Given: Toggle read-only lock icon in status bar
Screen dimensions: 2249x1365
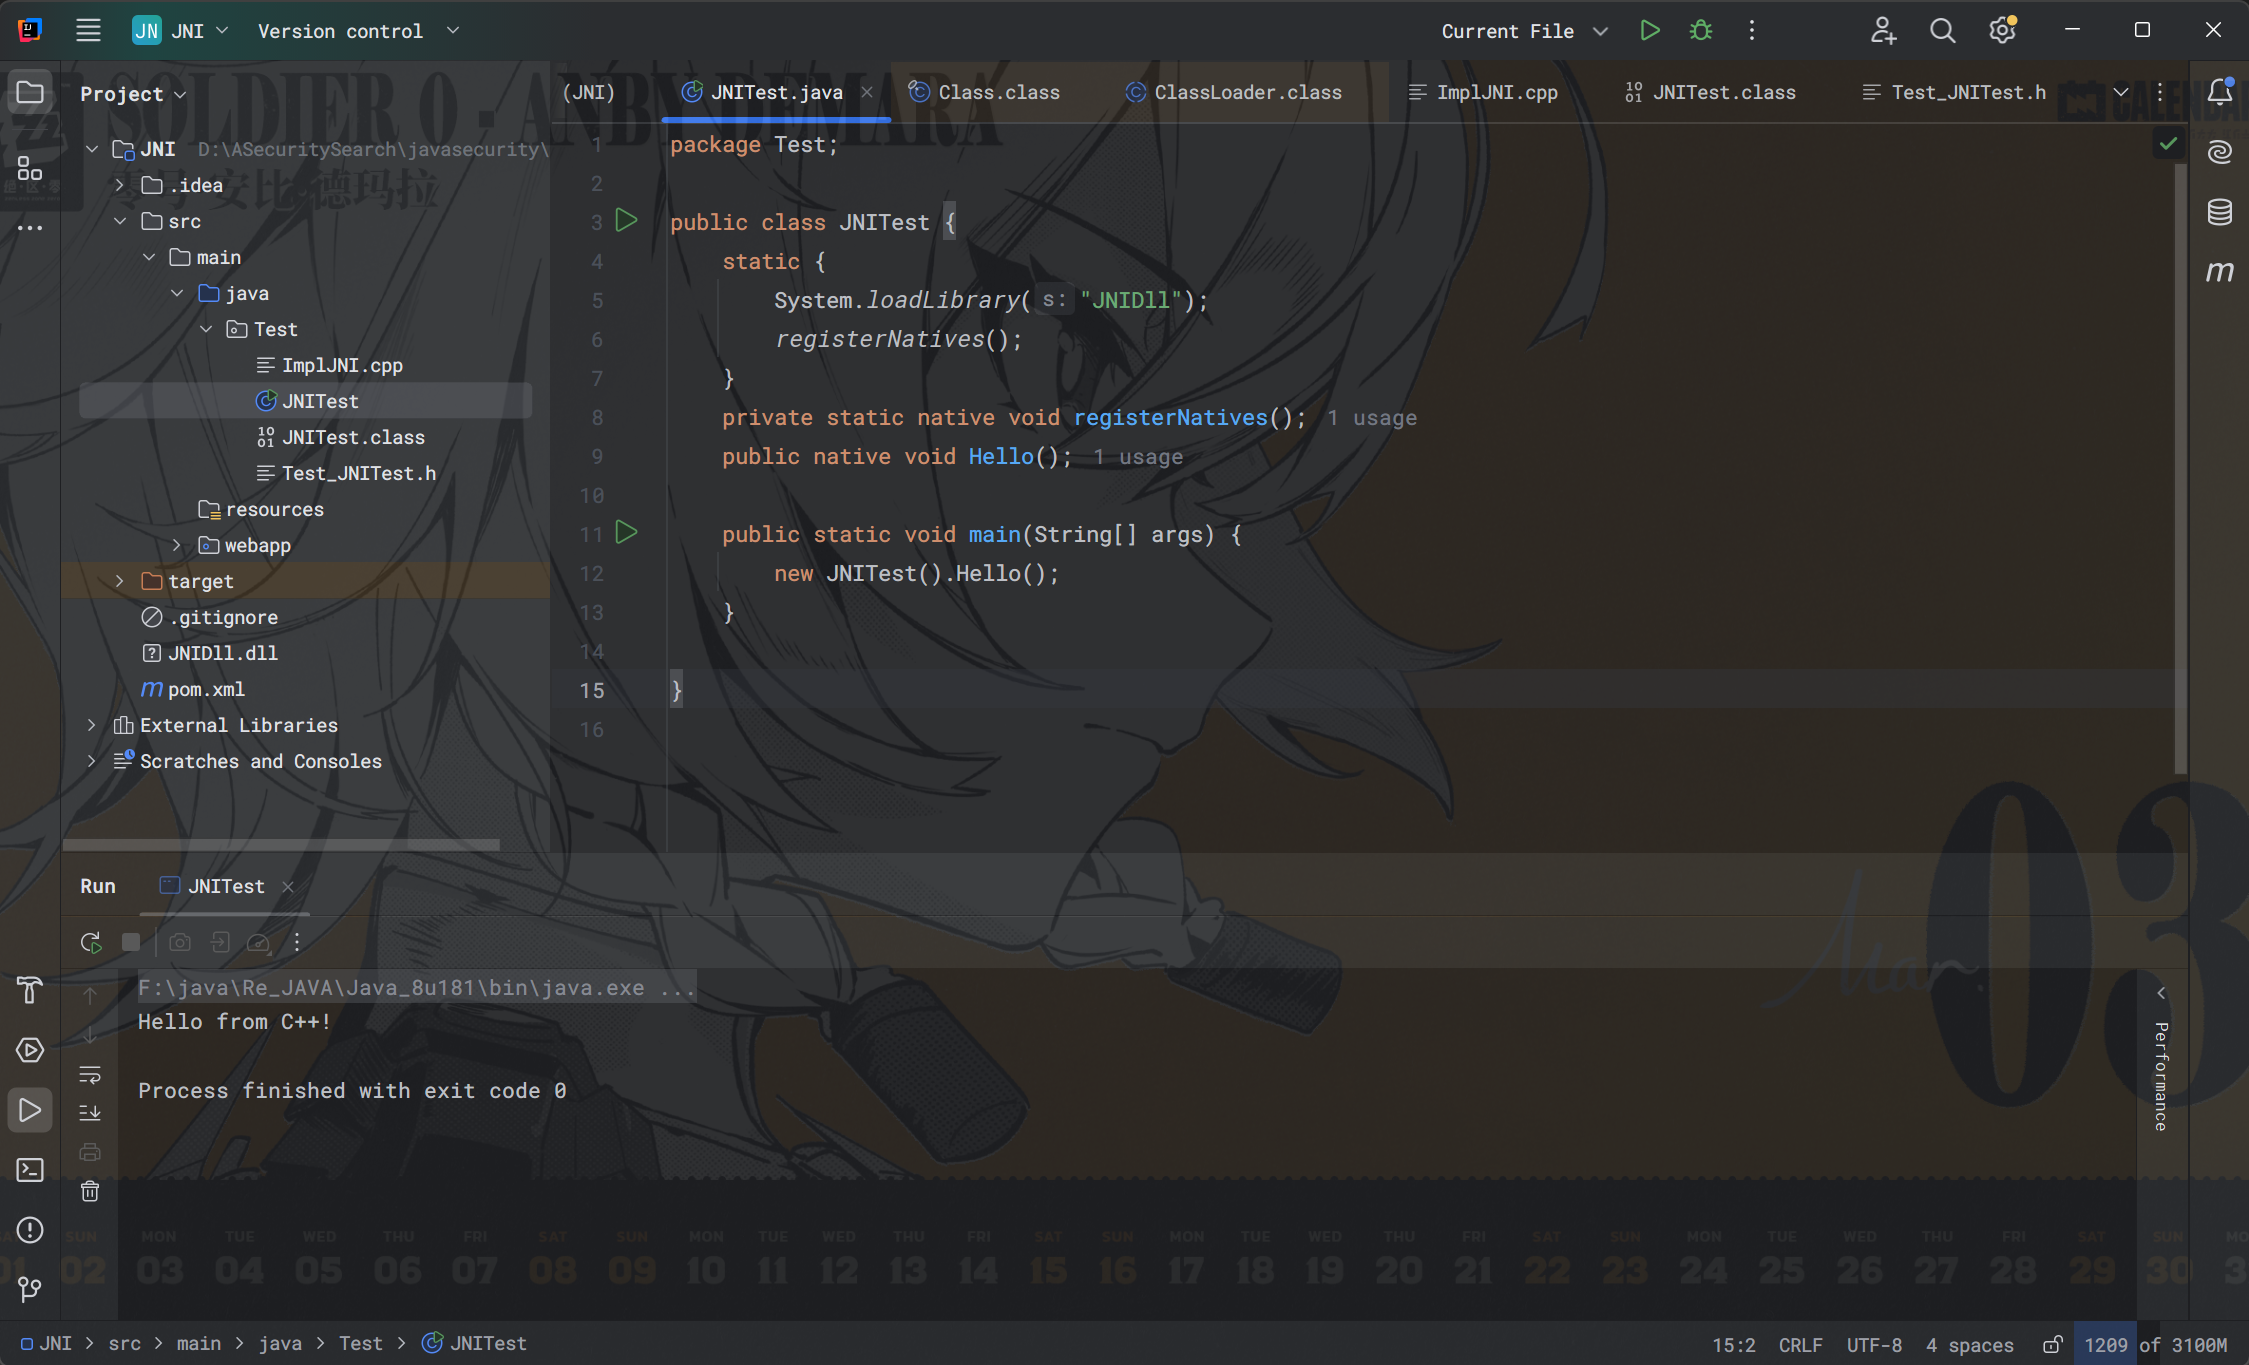Looking at the screenshot, I should coord(2052,1345).
